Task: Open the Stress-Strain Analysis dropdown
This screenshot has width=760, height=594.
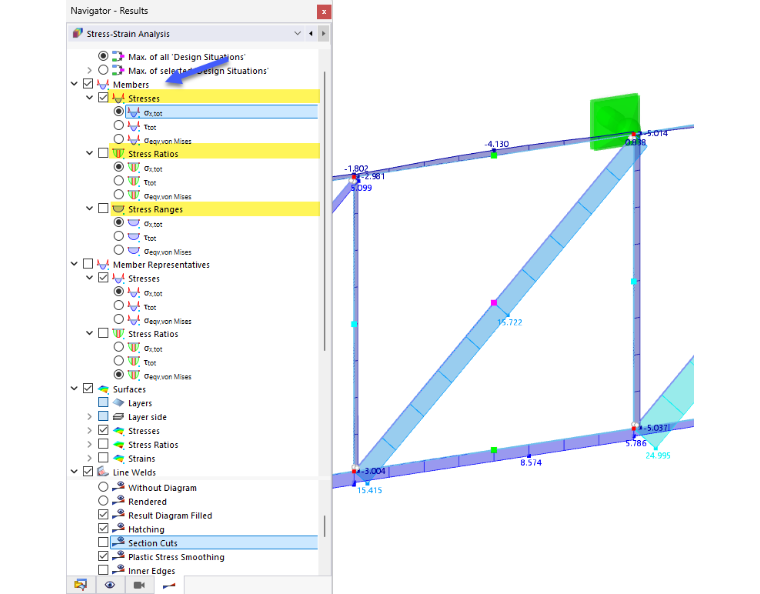Action: pos(297,33)
